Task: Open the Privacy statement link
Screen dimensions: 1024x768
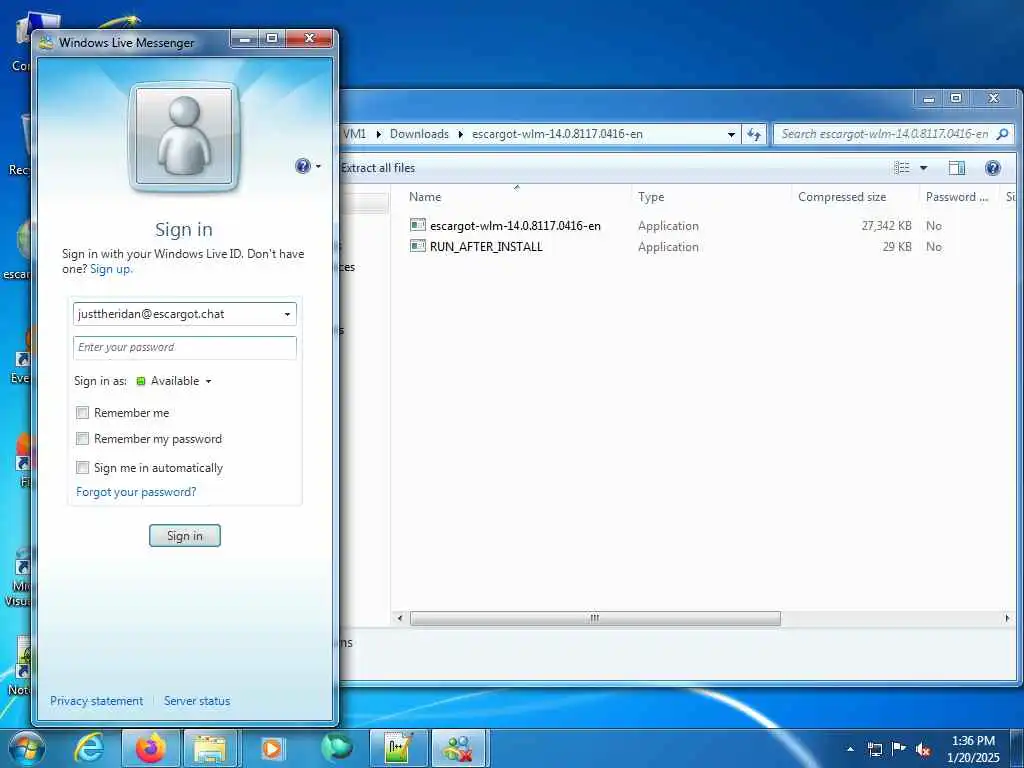Action: pos(97,701)
